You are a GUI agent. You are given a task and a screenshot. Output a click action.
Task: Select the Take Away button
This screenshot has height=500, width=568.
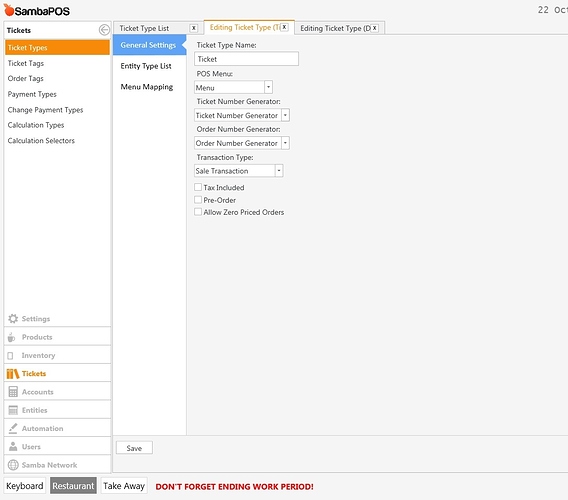(x=124, y=486)
